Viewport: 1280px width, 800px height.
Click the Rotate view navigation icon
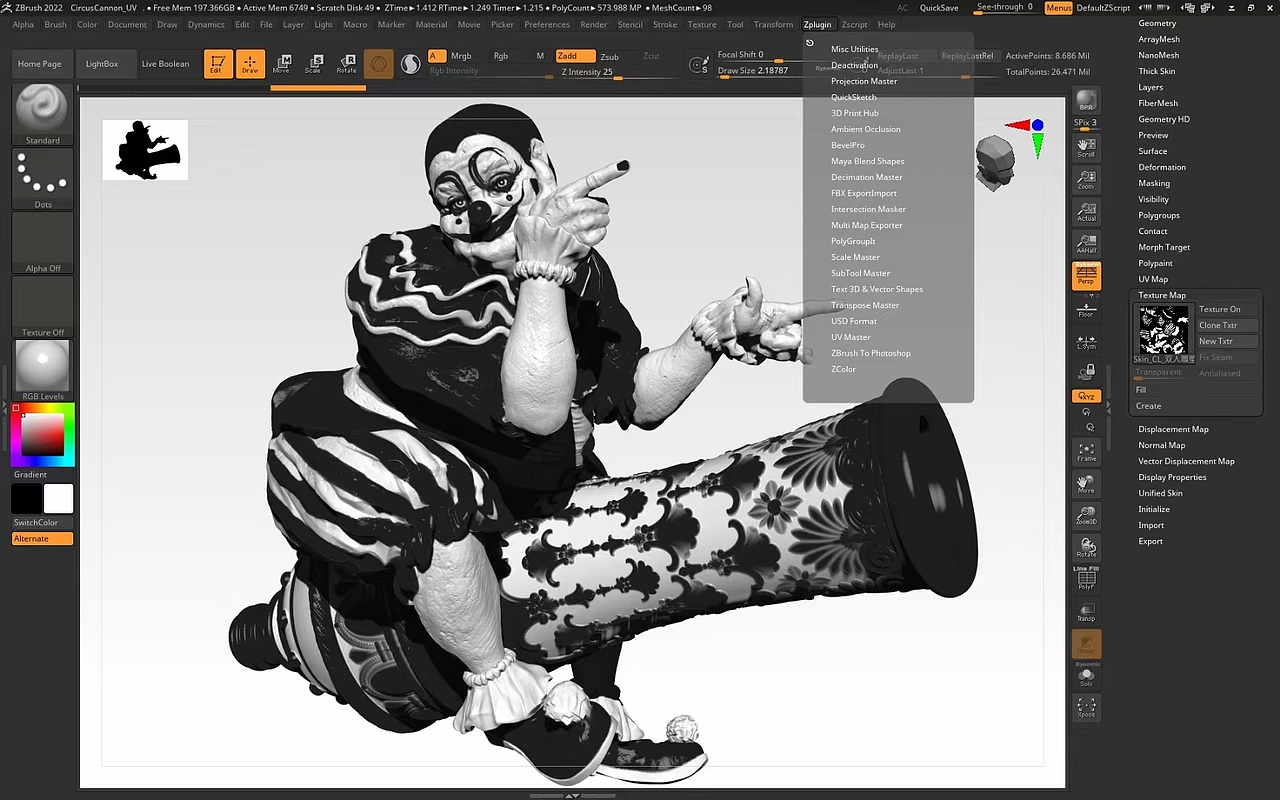click(1086, 548)
